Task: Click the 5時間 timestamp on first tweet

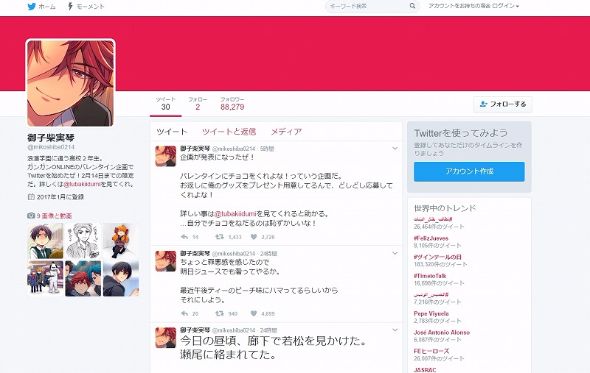Action: [x=267, y=149]
